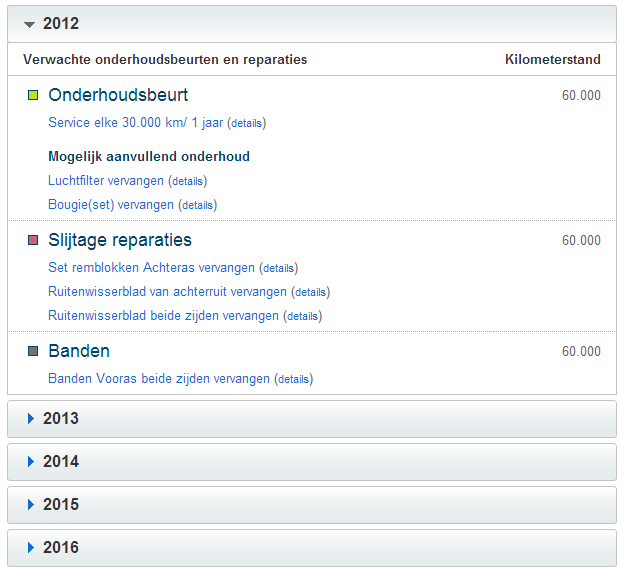This screenshot has width=625, height=576.
Task: Open Service elke 30.000 km link
Action: tap(135, 123)
